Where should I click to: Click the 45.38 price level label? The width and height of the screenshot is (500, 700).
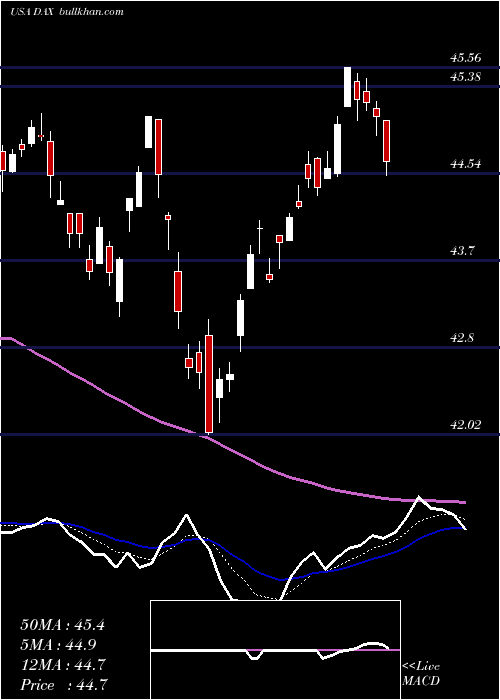tap(465, 77)
